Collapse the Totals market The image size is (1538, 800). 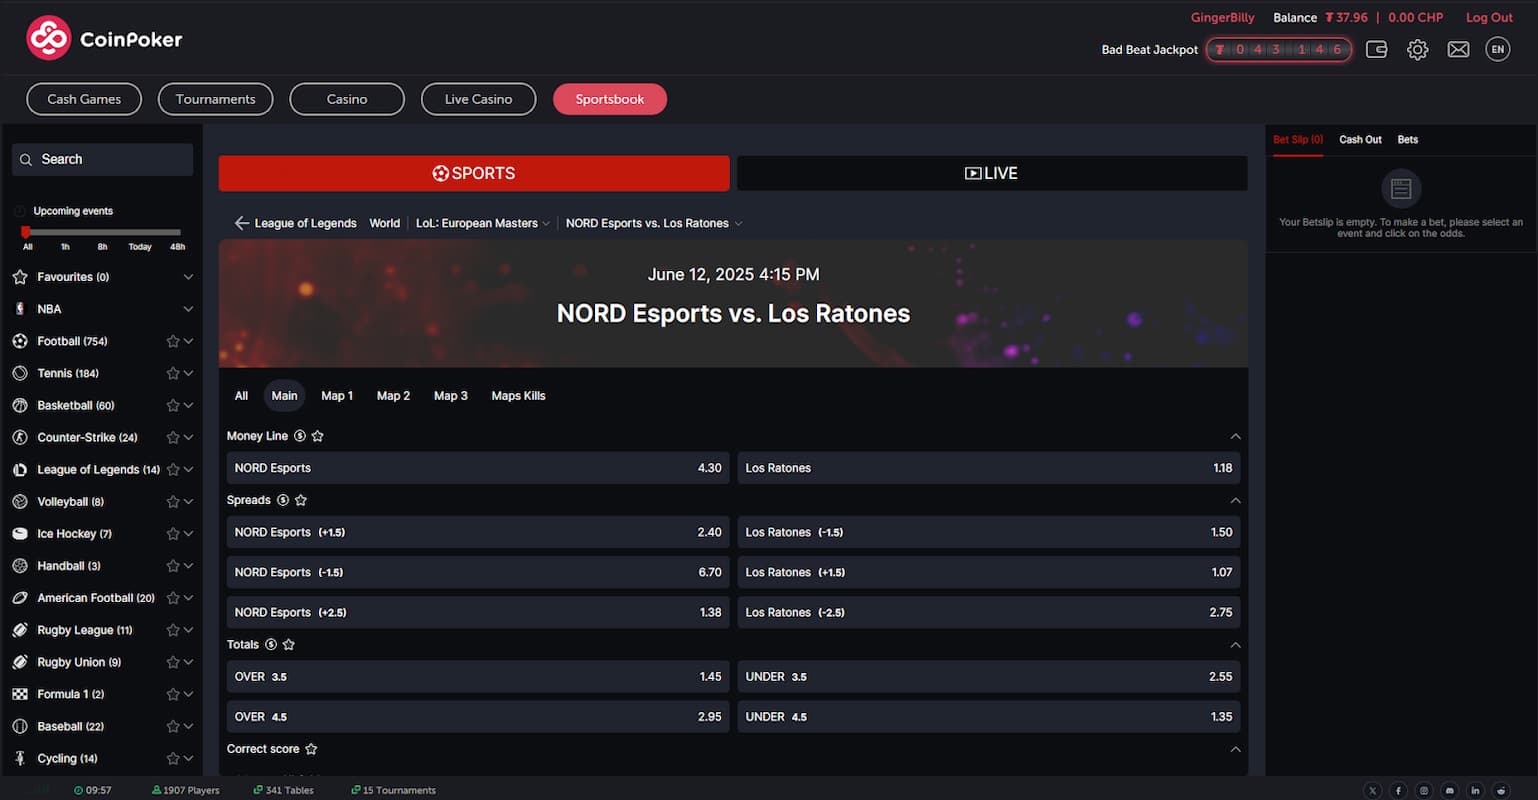(1235, 644)
